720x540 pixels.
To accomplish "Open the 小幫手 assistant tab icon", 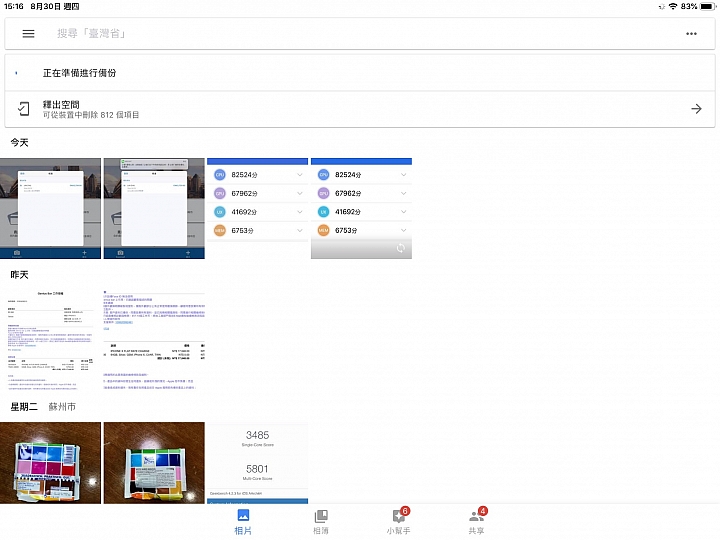I will click(x=398, y=516).
